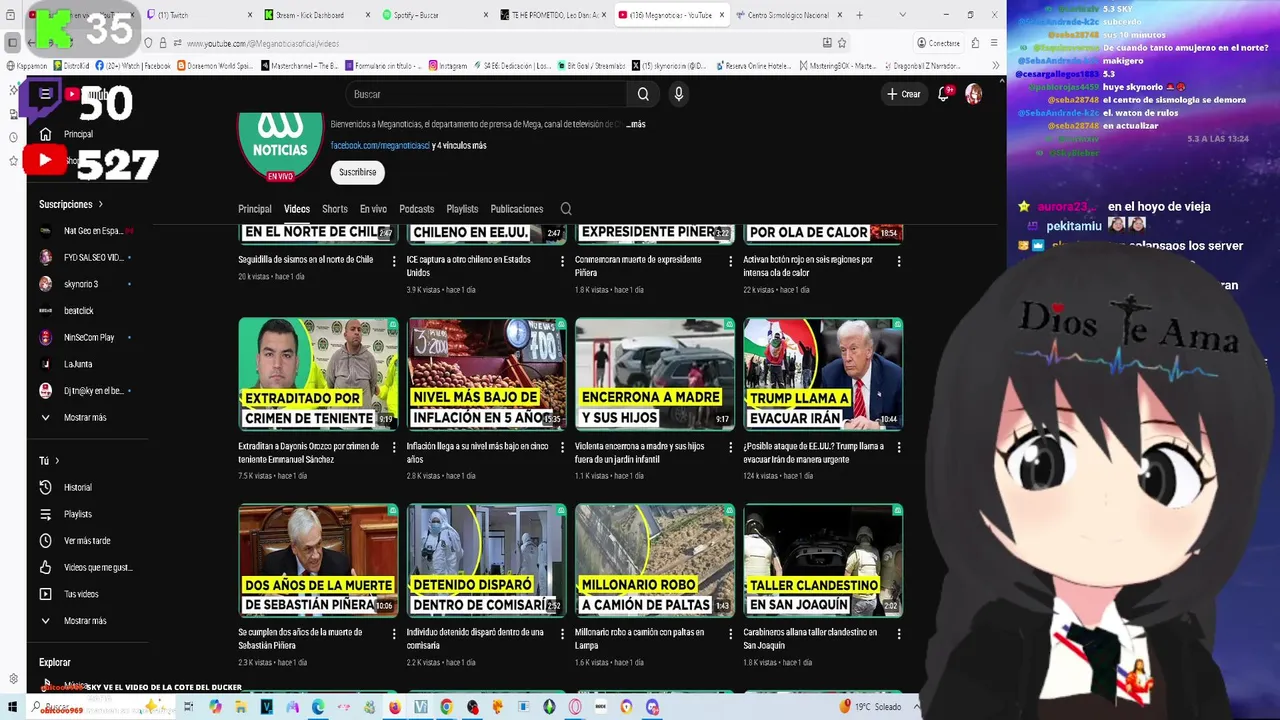Open YouTube notifications bell
This screenshot has height=720, width=1280.
[943, 94]
